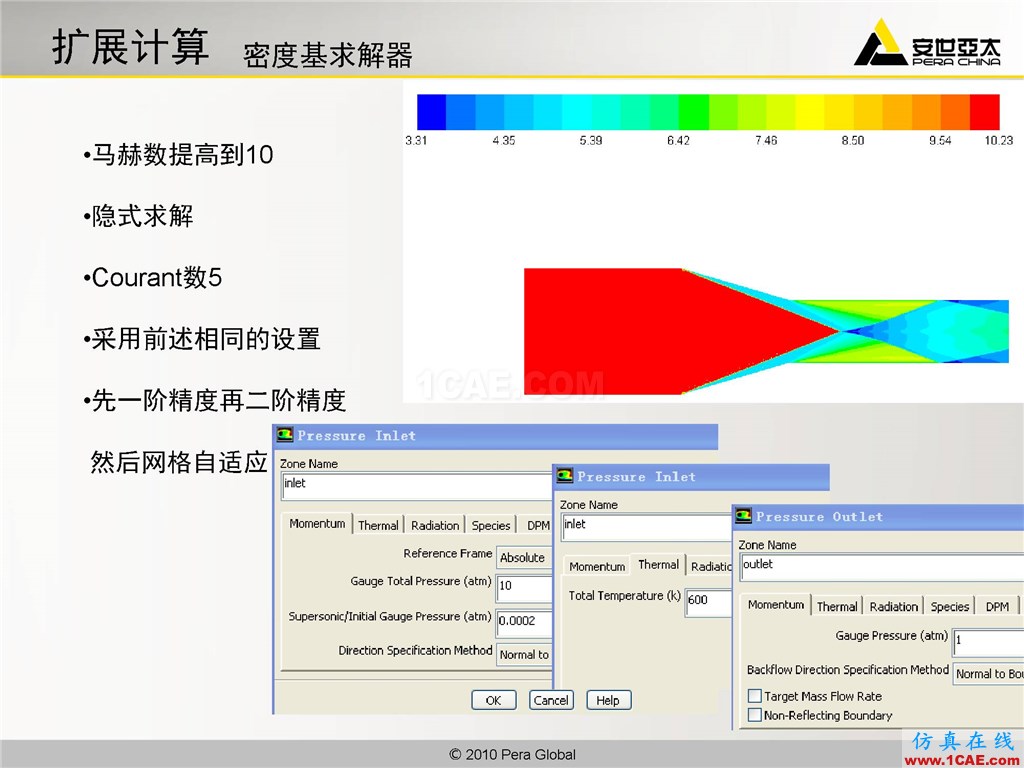Open Species tab in Pressure Outlet dialog
1024x768 pixels.
950,607
